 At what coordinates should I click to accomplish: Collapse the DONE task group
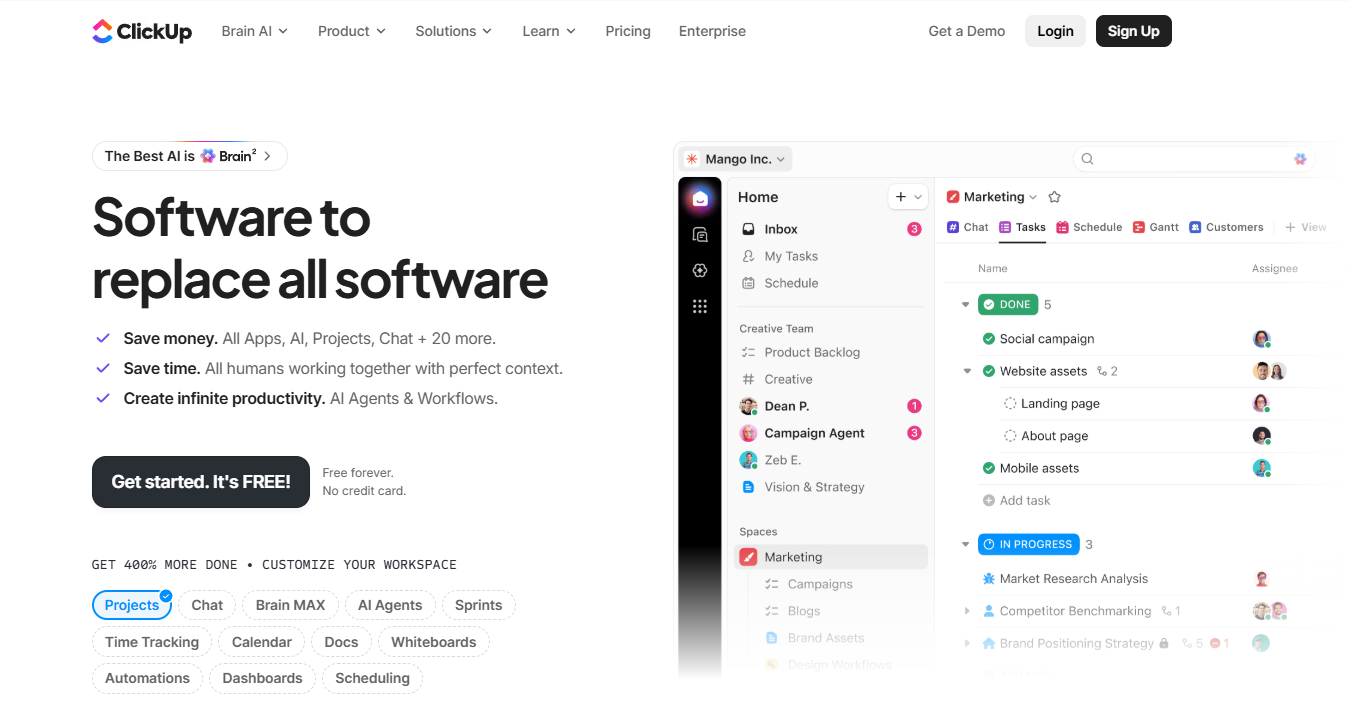965,304
